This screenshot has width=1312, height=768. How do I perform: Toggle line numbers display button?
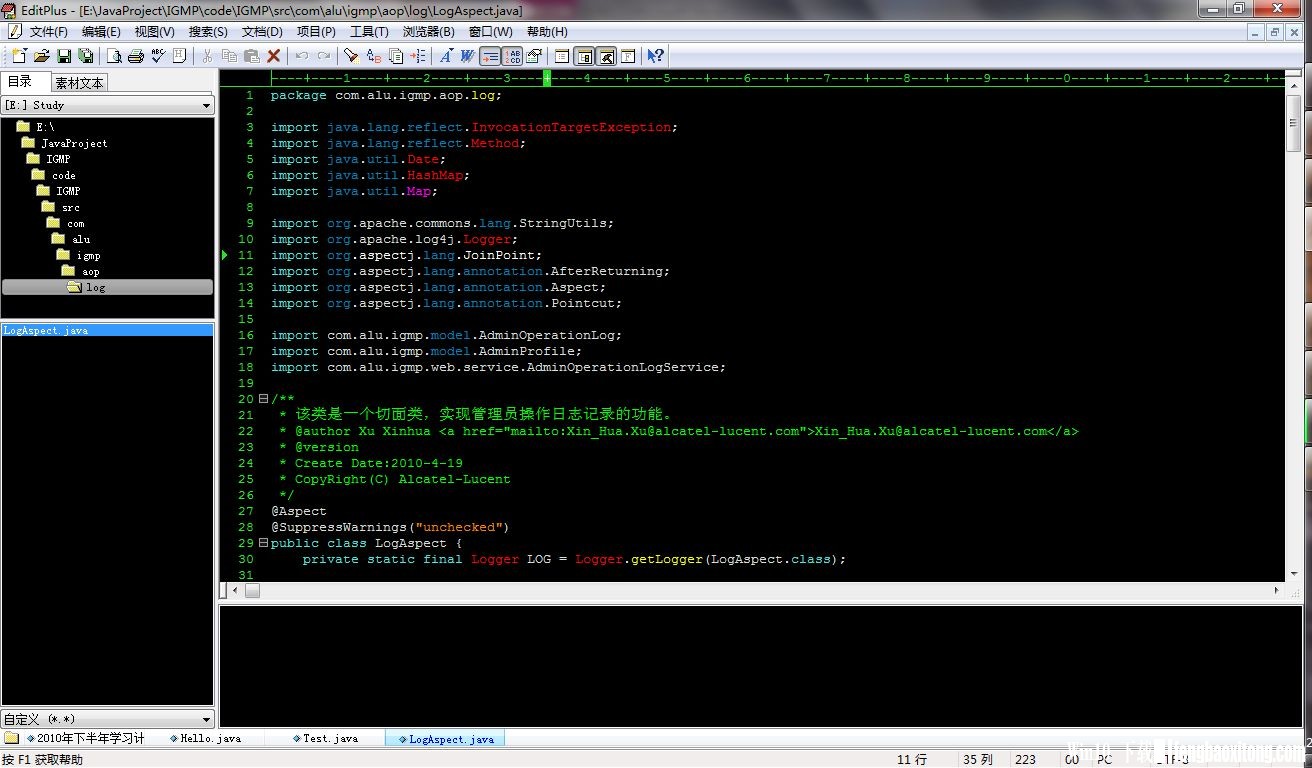coord(512,56)
